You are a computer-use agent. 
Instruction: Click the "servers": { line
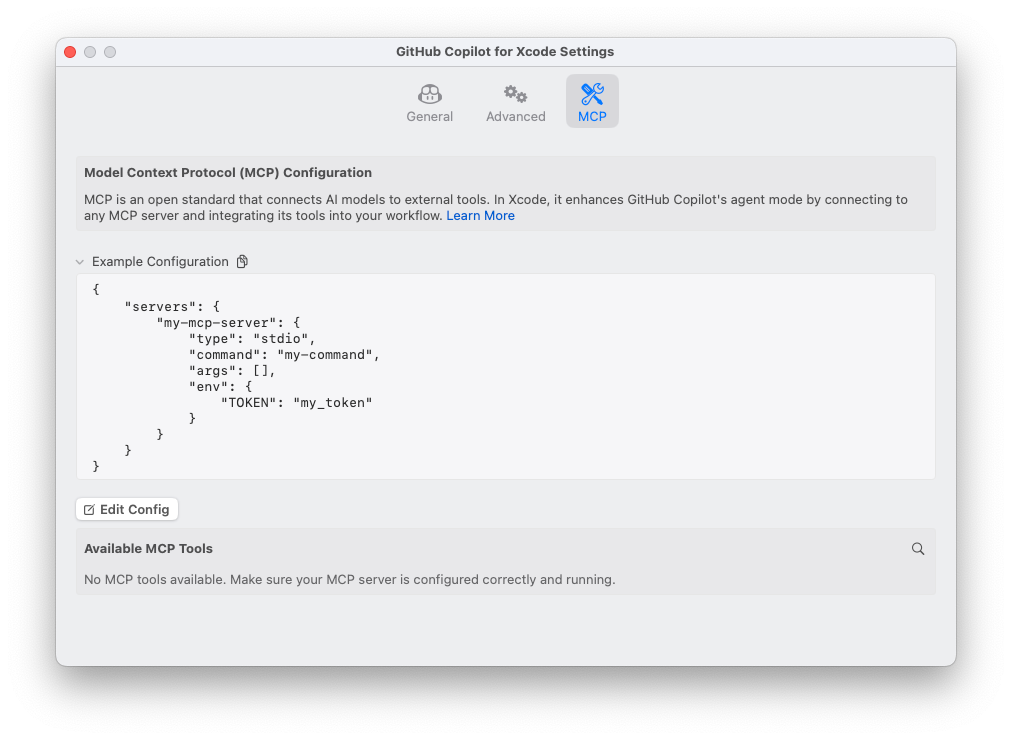[x=172, y=306]
